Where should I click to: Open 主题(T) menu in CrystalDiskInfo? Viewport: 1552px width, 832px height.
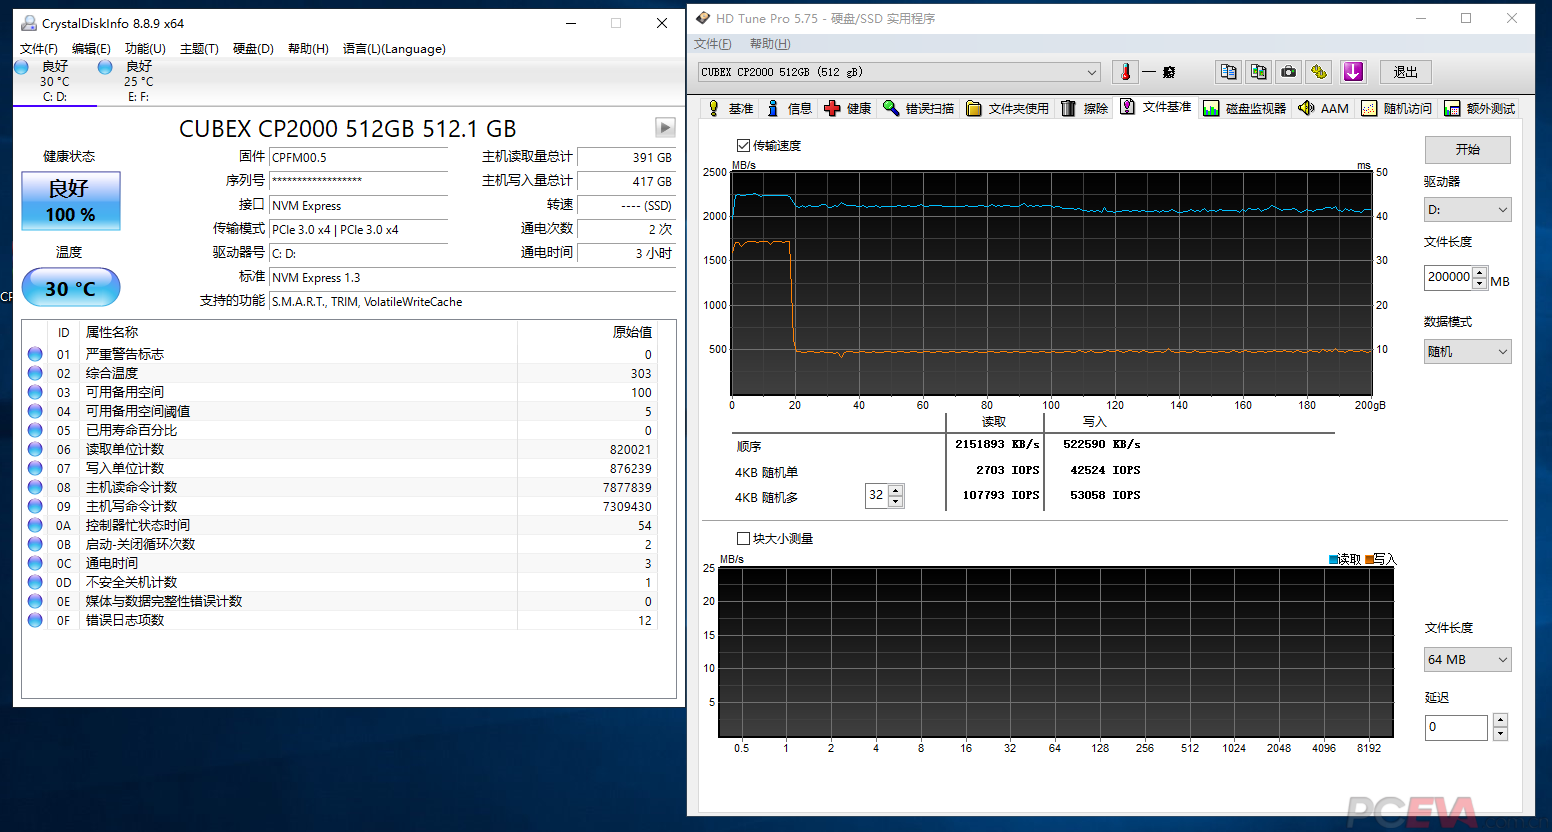pos(199,49)
